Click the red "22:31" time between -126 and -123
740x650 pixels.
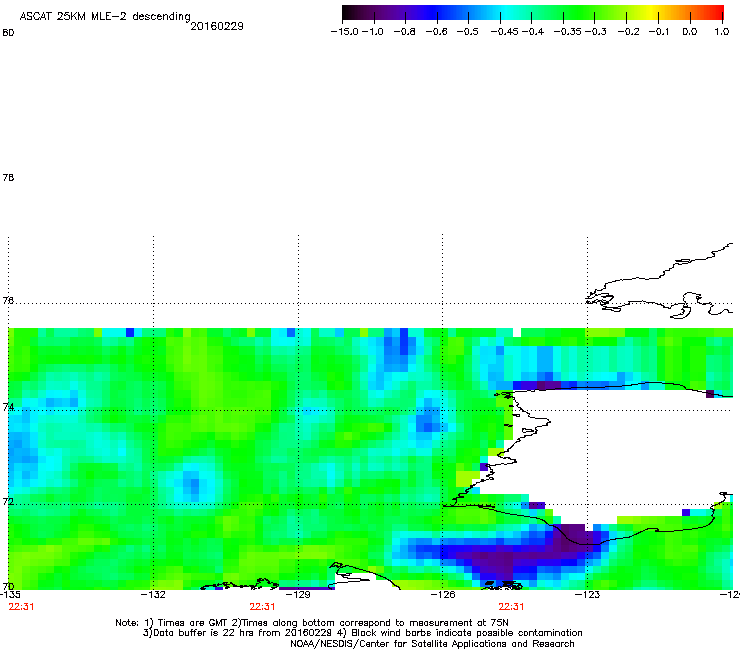pos(511,607)
